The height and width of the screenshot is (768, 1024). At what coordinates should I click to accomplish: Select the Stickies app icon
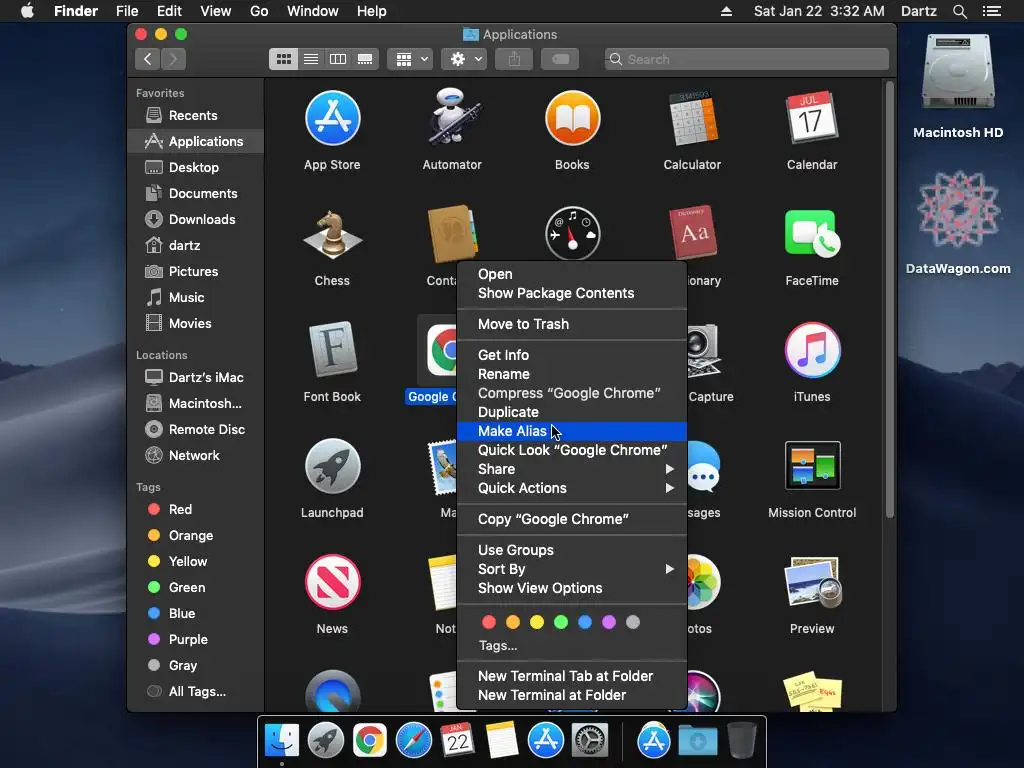click(812, 691)
